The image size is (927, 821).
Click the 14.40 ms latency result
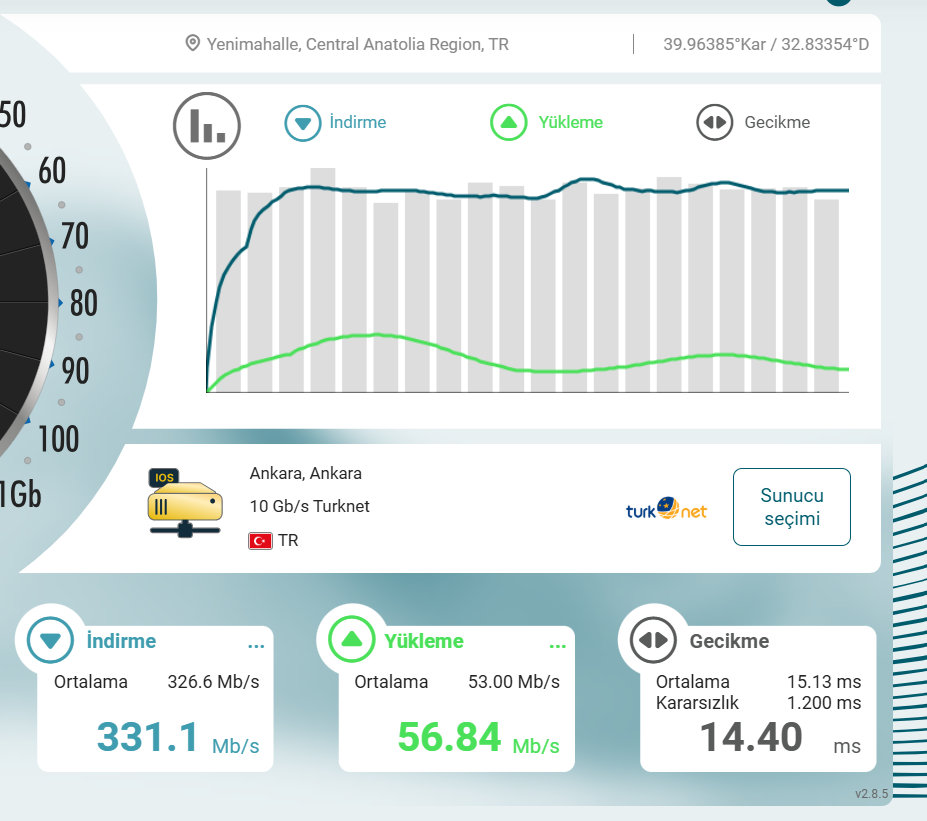point(780,738)
